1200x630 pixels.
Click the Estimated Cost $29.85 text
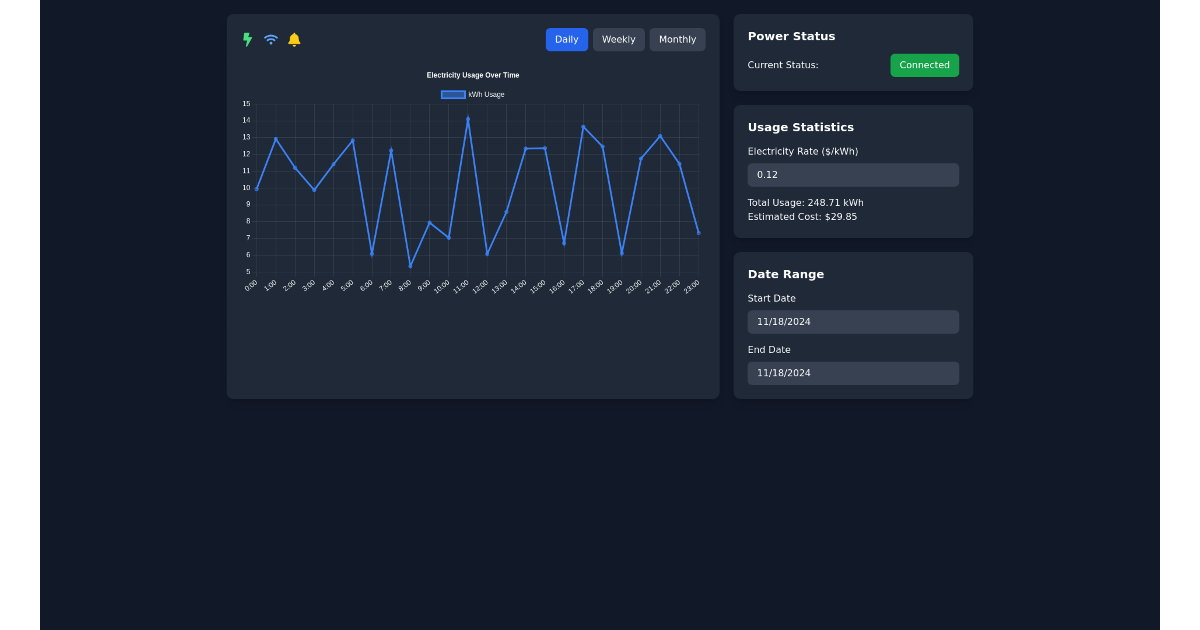pos(802,216)
